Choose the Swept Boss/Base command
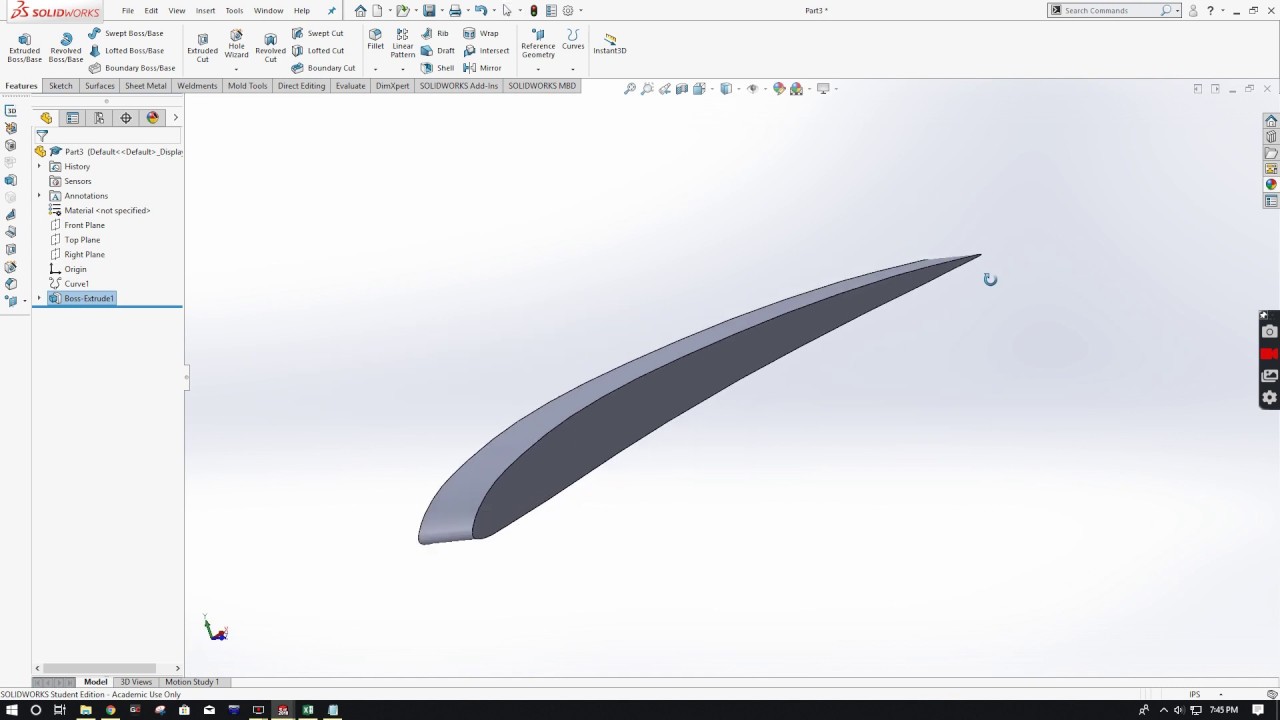Viewport: 1280px width, 720px height. click(126, 33)
